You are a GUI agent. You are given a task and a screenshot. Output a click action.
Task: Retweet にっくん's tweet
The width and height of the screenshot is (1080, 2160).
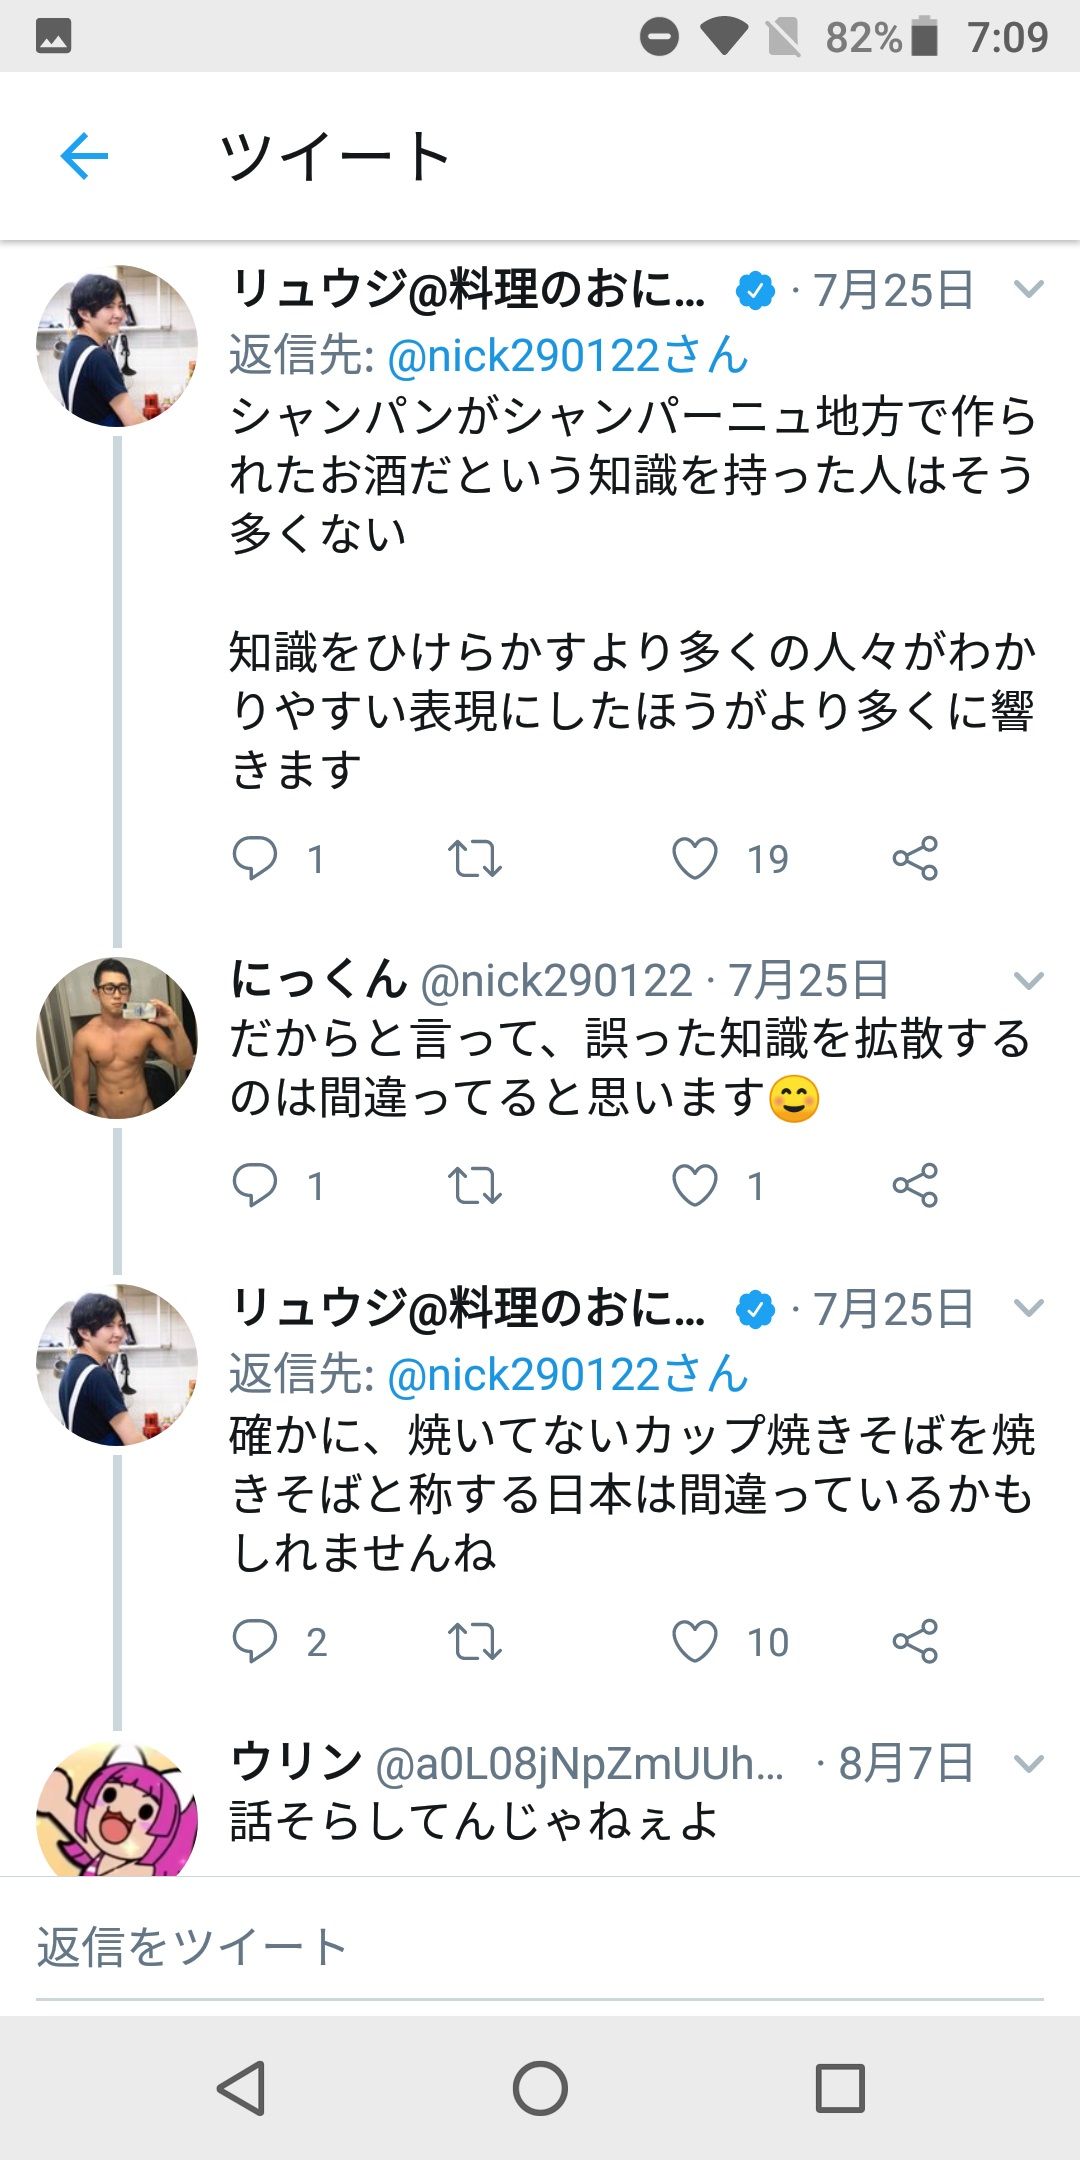point(474,1185)
